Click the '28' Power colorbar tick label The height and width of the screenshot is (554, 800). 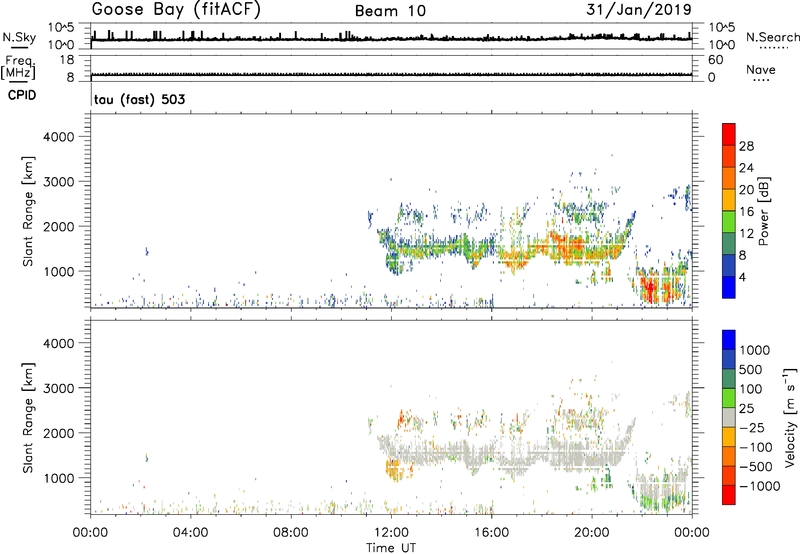[746, 146]
